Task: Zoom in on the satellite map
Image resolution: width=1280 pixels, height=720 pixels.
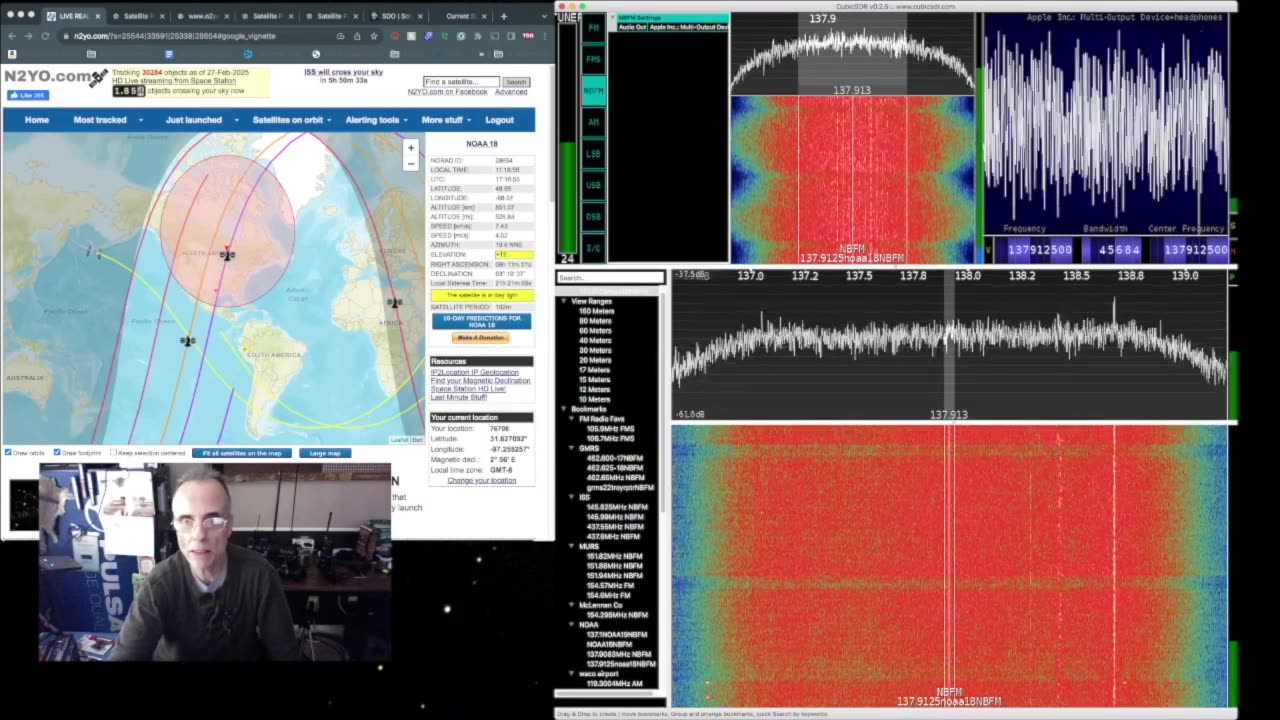Action: [410, 148]
